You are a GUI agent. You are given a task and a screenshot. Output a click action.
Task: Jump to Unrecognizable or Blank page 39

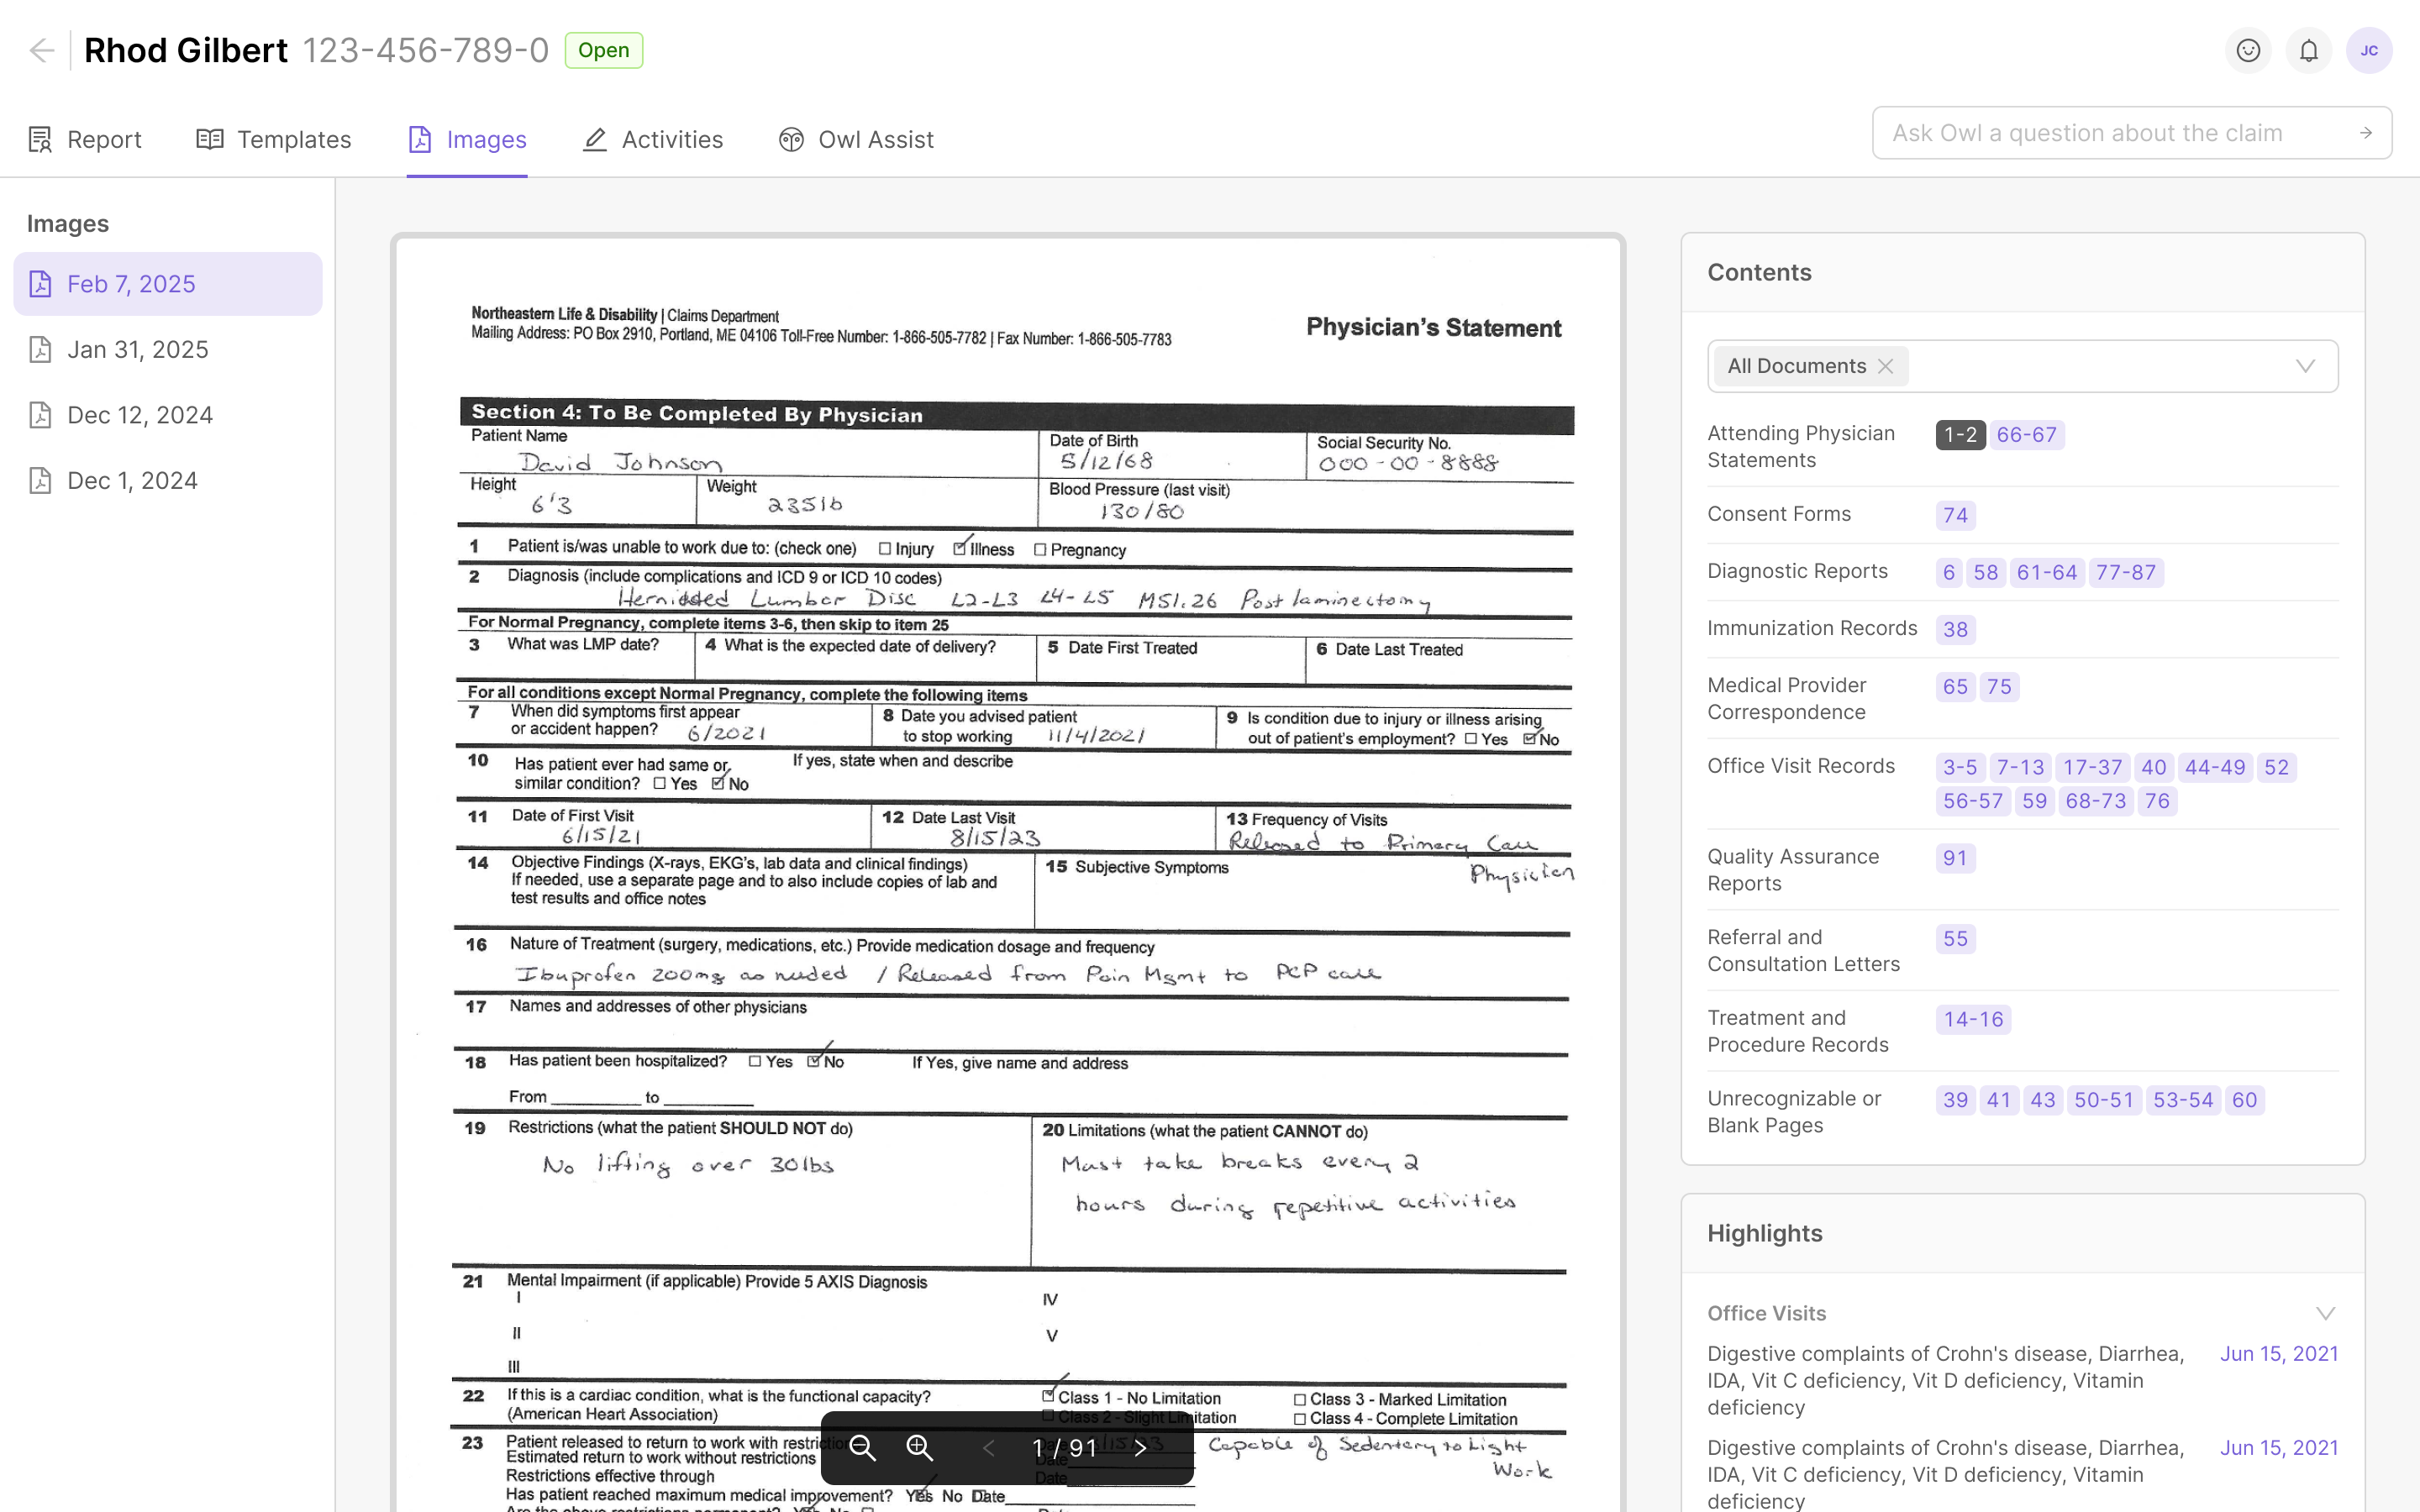pyautogui.click(x=1955, y=1101)
